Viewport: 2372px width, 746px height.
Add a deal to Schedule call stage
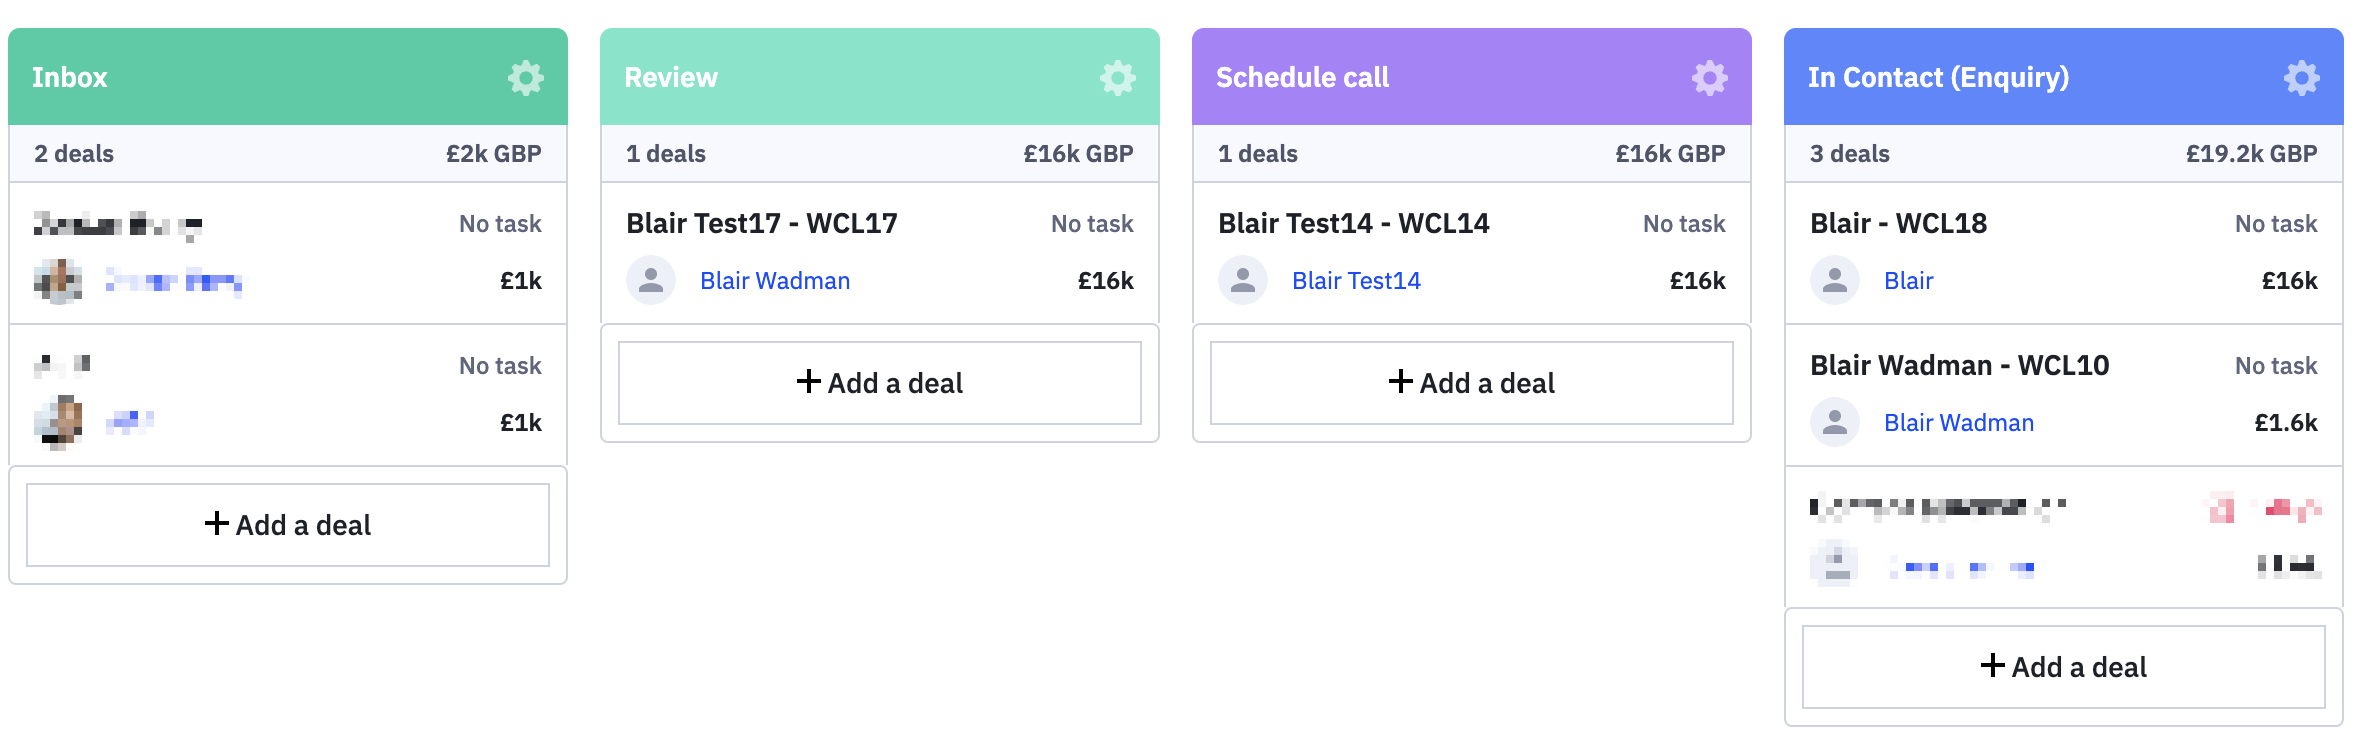pyautogui.click(x=1472, y=383)
